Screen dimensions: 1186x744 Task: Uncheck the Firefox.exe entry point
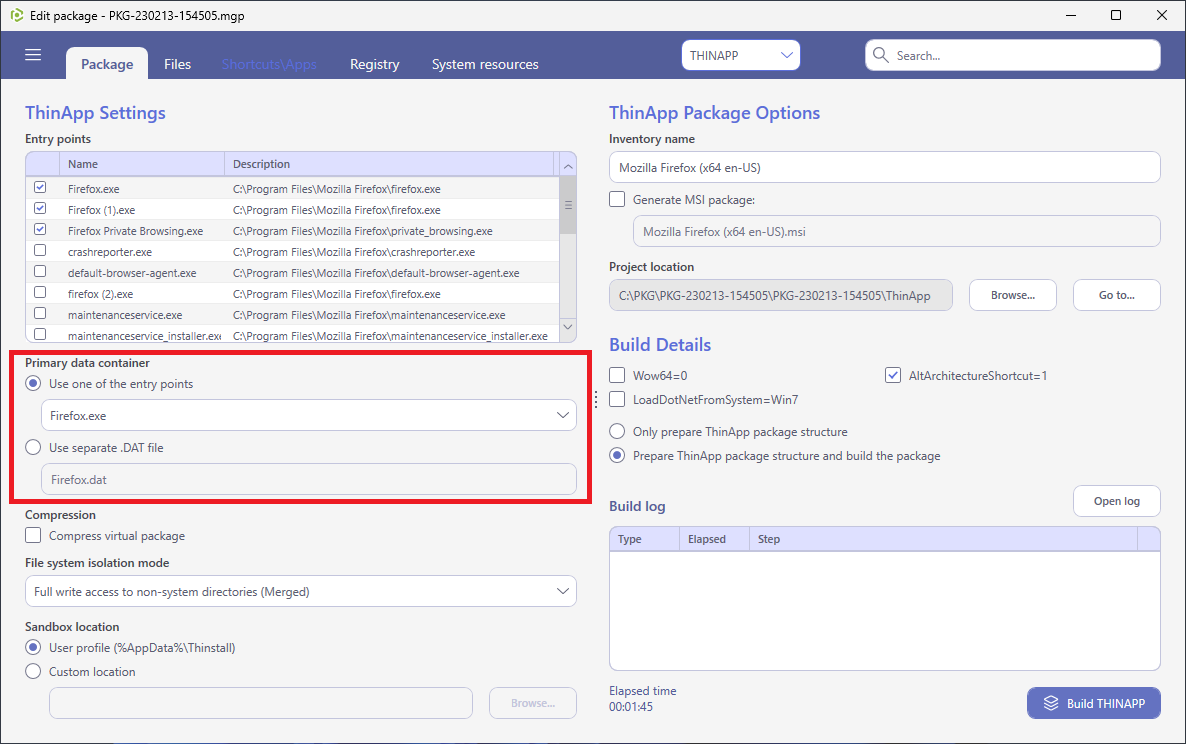[40, 188]
